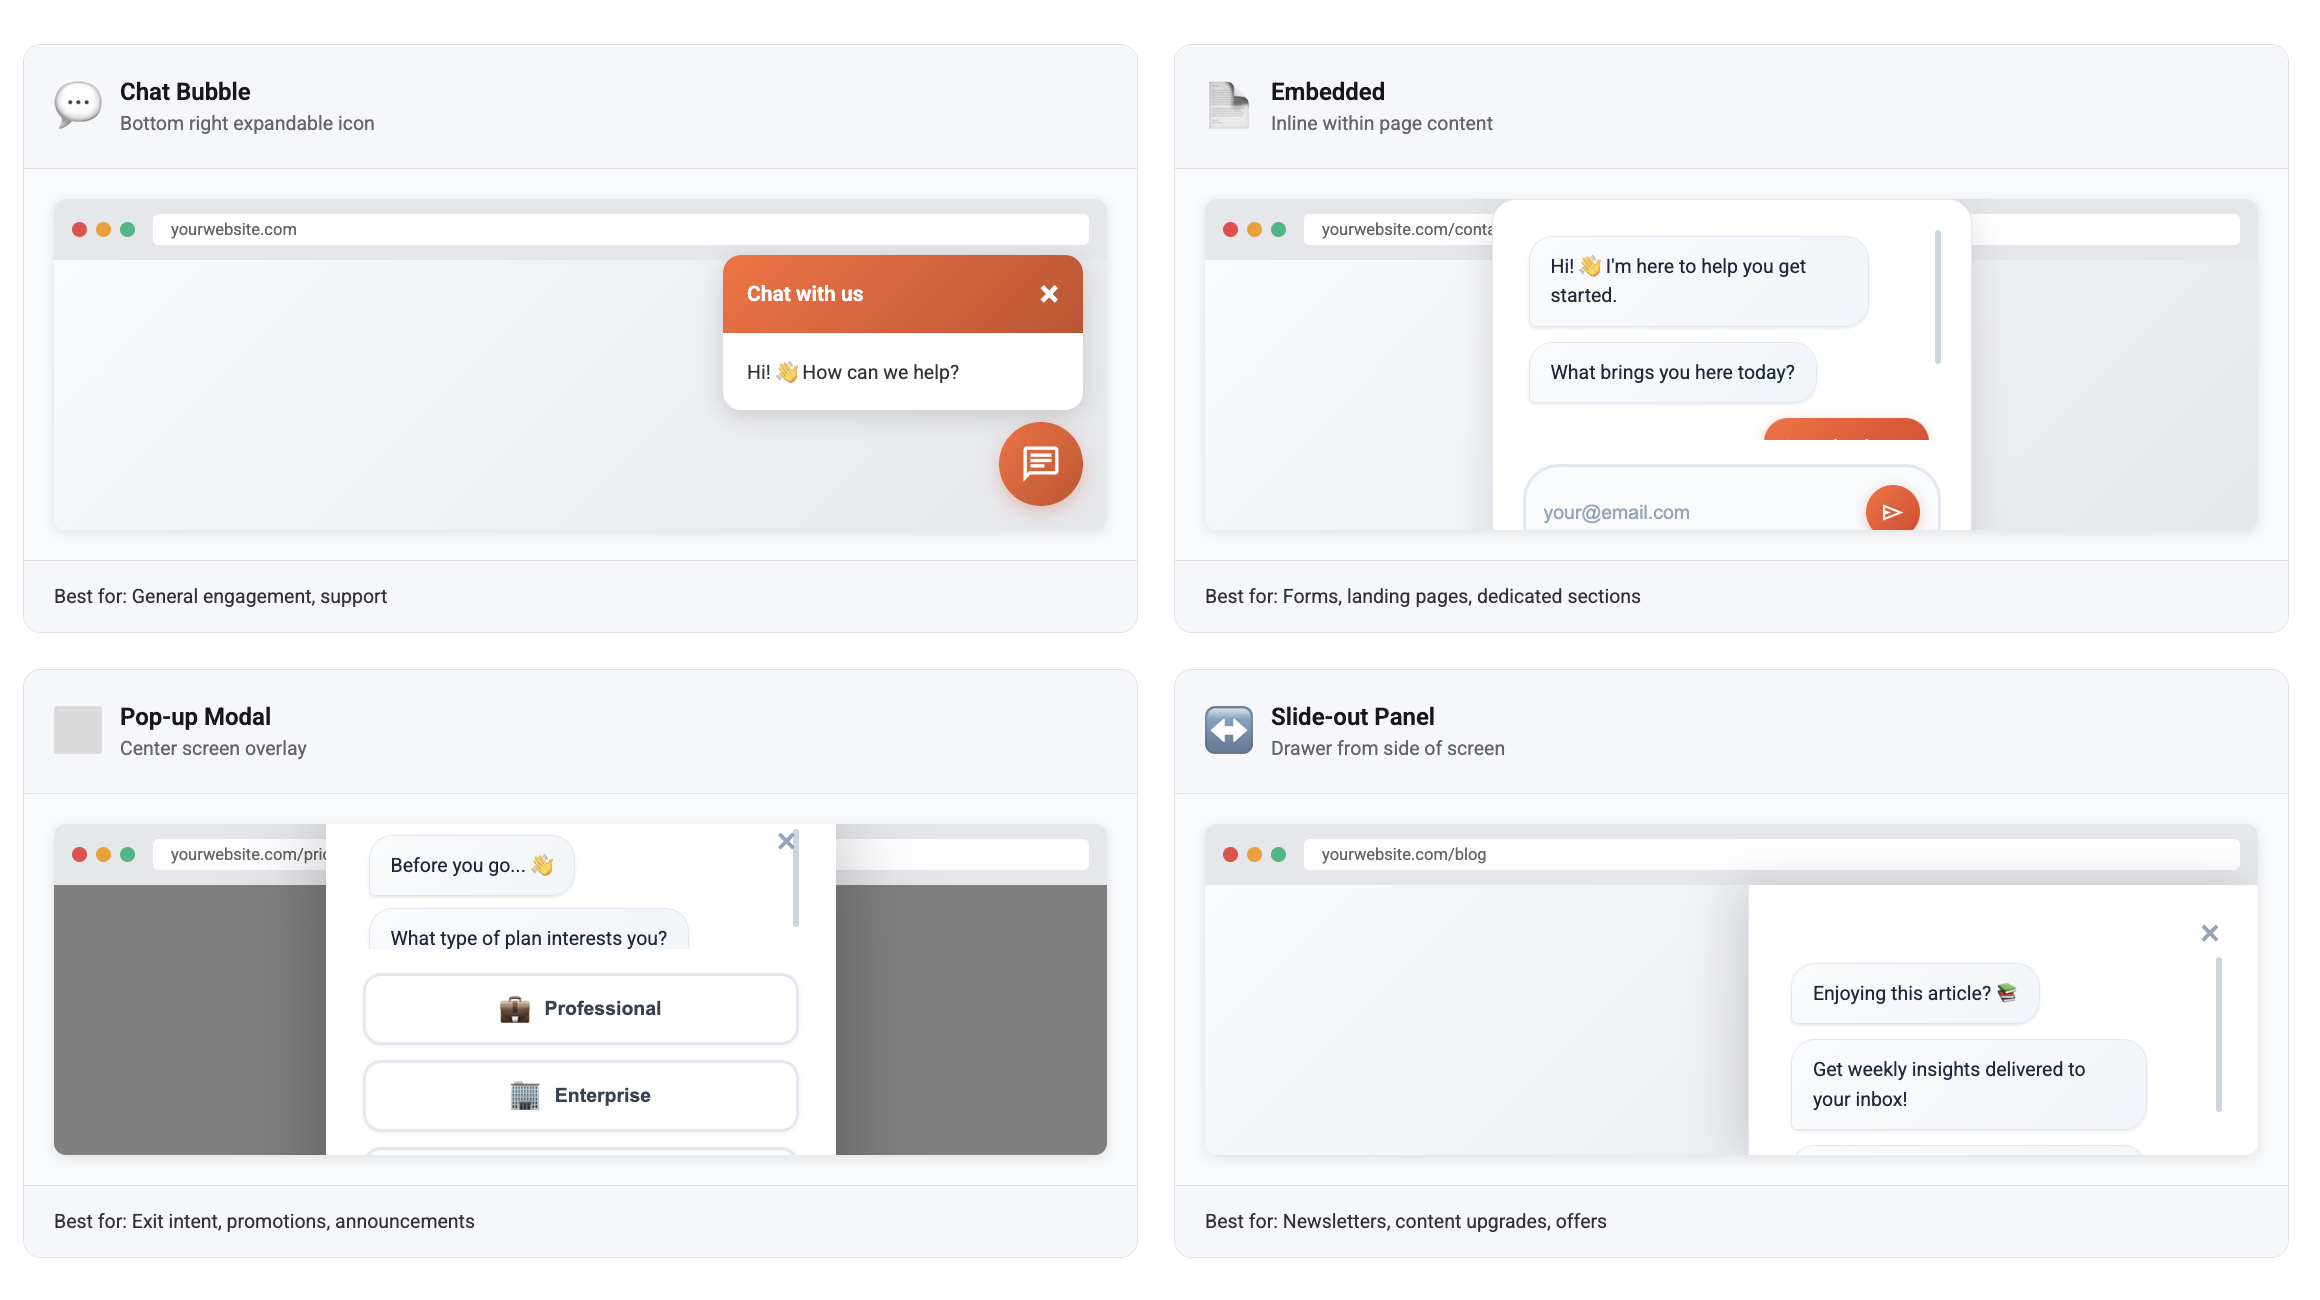This screenshot has width=2320, height=1300.
Task: Select the Professional plan
Action: click(x=580, y=1008)
